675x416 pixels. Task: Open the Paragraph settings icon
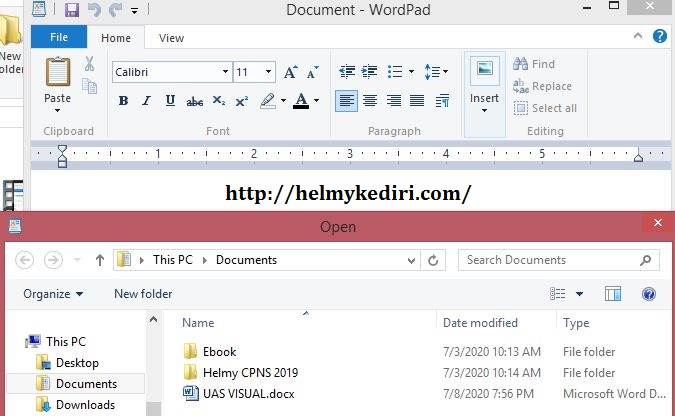[442, 101]
